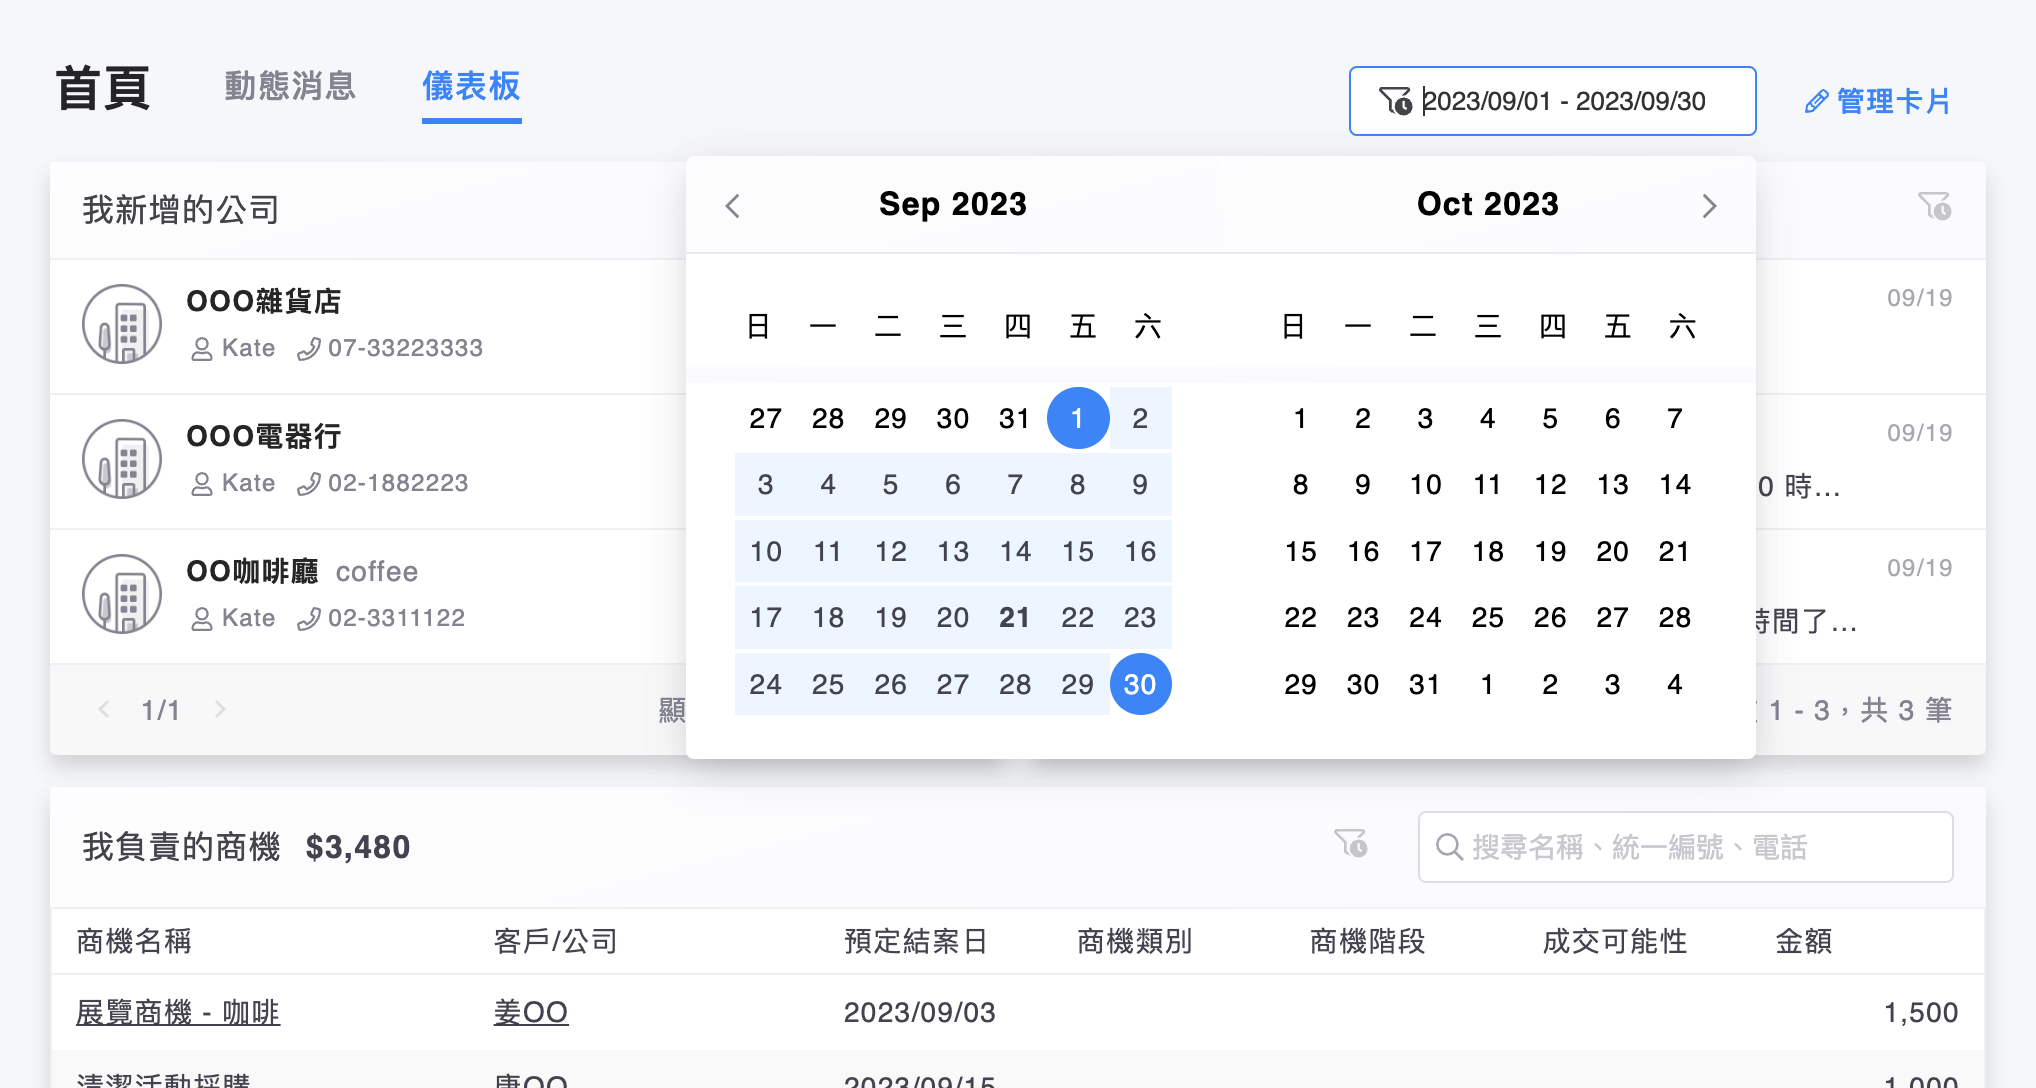This screenshot has width=2036, height=1088.
Task: Click the time filter icon in the top-right card header
Action: 1934,207
